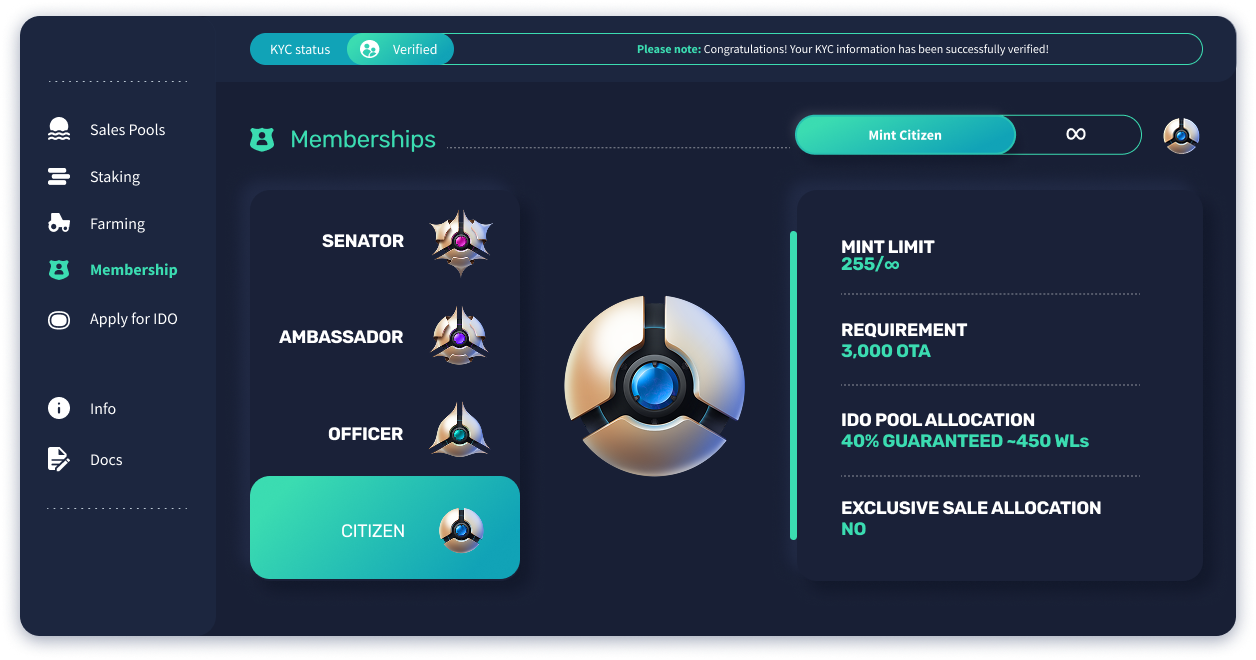
Task: Click the Ambassador tier emblem icon
Action: point(460,337)
